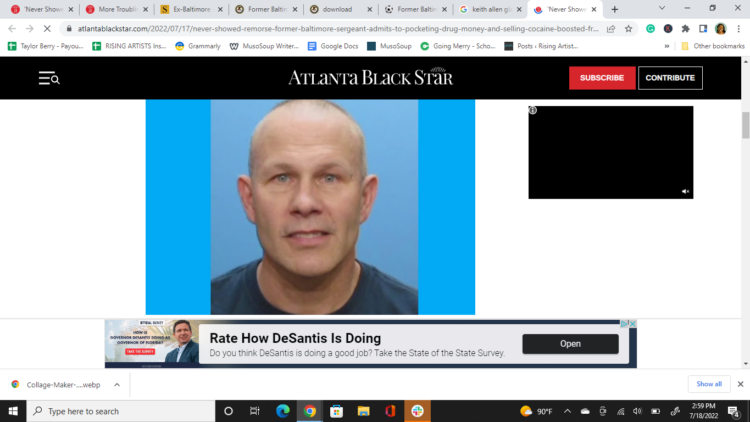Click the CONTRIBUTE button
750x422 pixels.
click(x=670, y=78)
